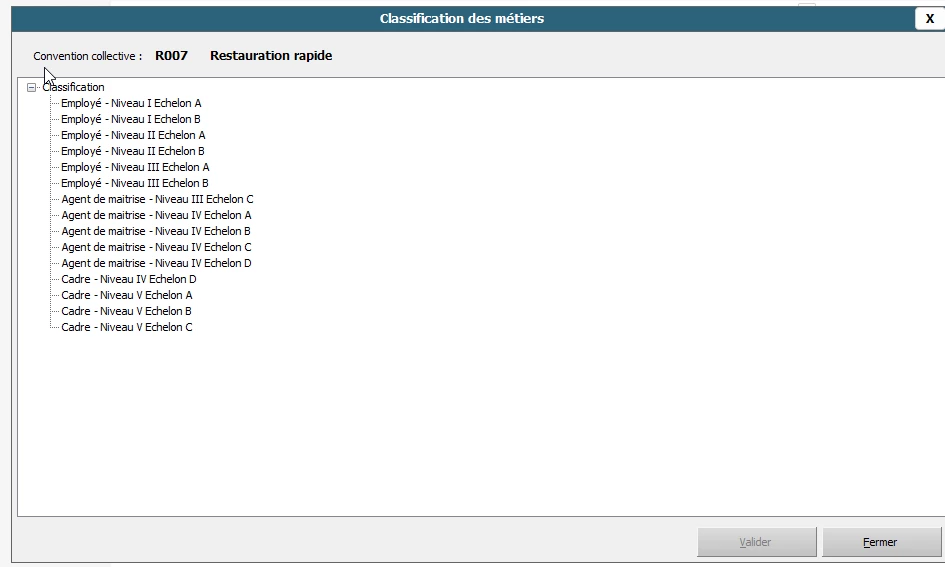Click the Classification root label
The height and width of the screenshot is (567, 945).
pos(73,87)
